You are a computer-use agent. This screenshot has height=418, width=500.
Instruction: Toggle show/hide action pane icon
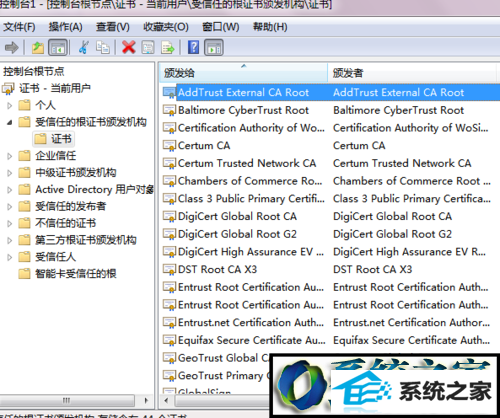click(214, 48)
